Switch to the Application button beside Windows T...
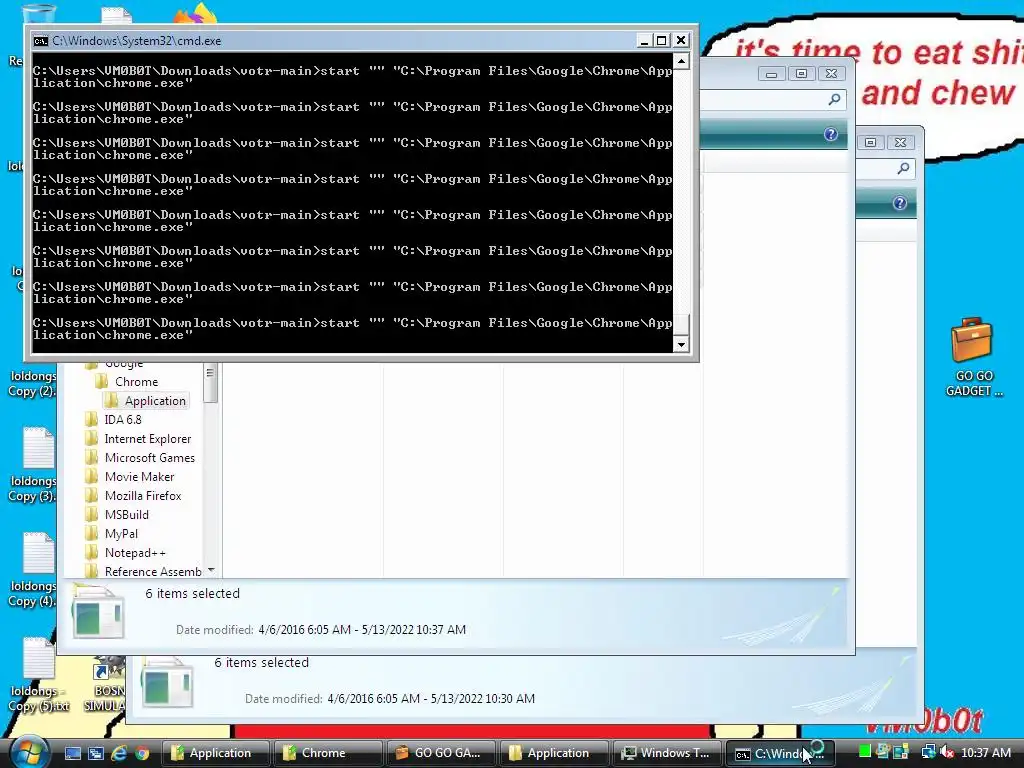Image resolution: width=1024 pixels, height=768 pixels. pos(554,753)
